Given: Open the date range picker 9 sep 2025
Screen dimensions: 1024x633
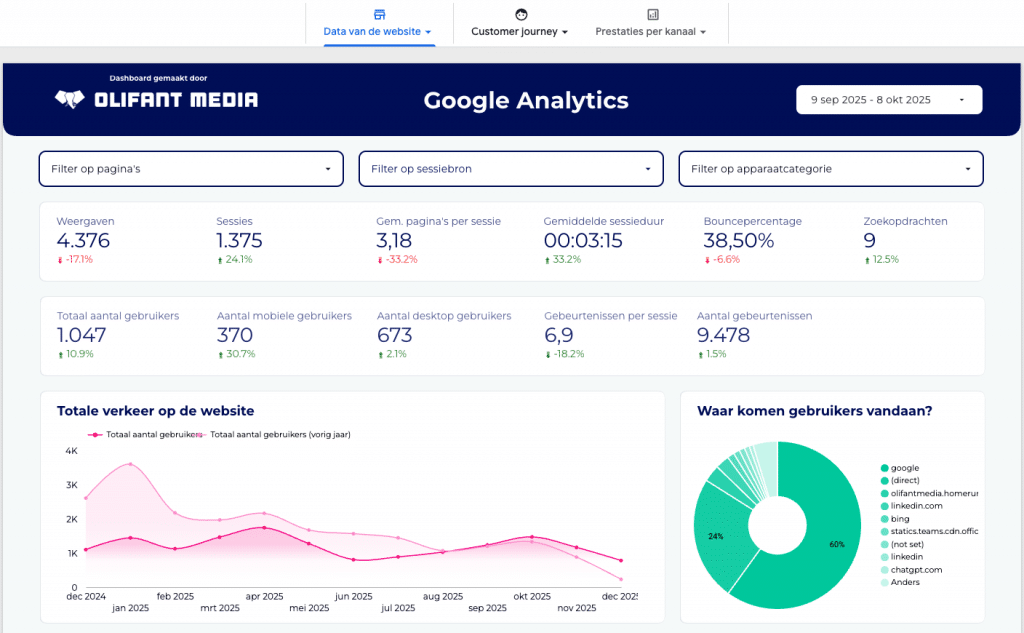Looking at the screenshot, I should [888, 100].
